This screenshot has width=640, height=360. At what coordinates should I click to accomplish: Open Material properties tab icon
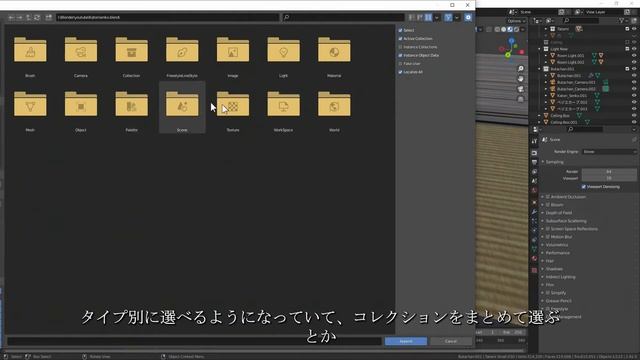[x=534, y=259]
